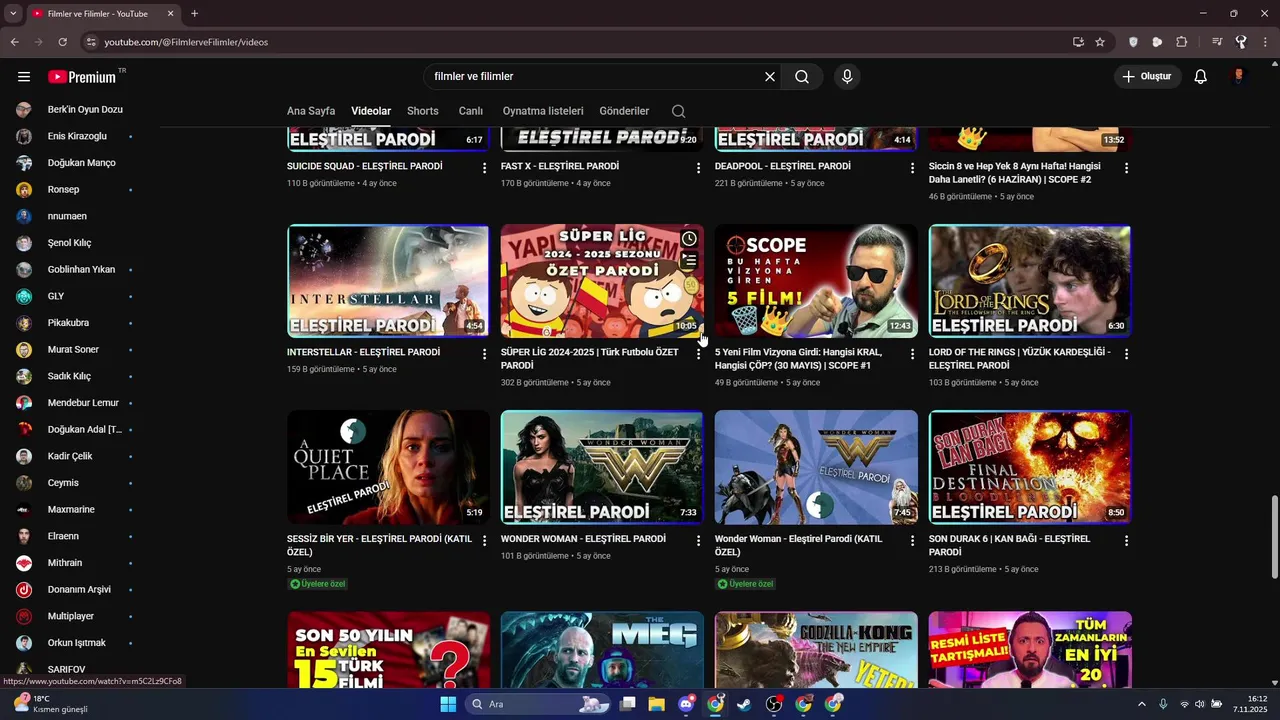Open a new browser tab
This screenshot has height=720, width=1280.
click(194, 14)
